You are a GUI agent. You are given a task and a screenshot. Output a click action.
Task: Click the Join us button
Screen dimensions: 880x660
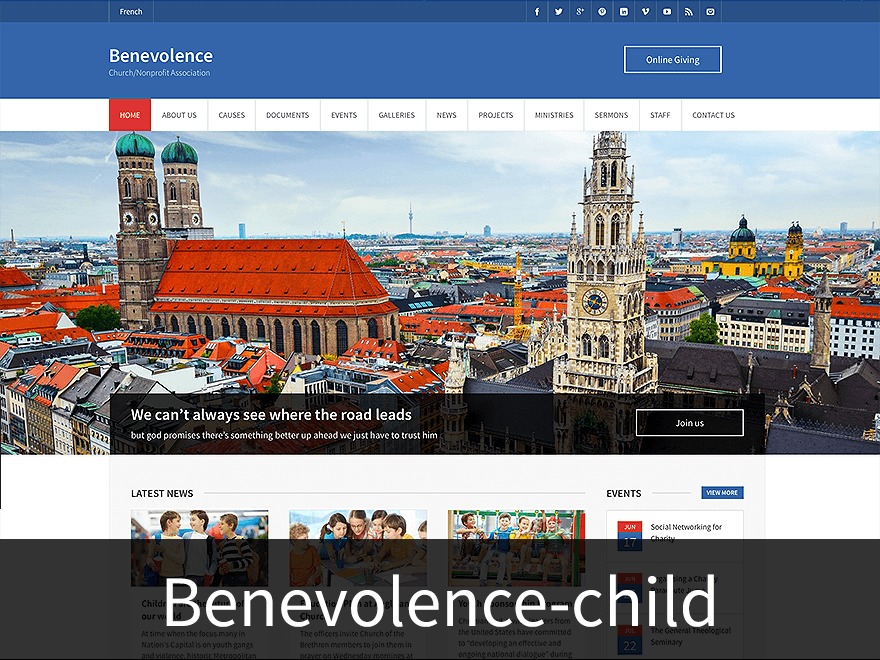[x=690, y=422]
